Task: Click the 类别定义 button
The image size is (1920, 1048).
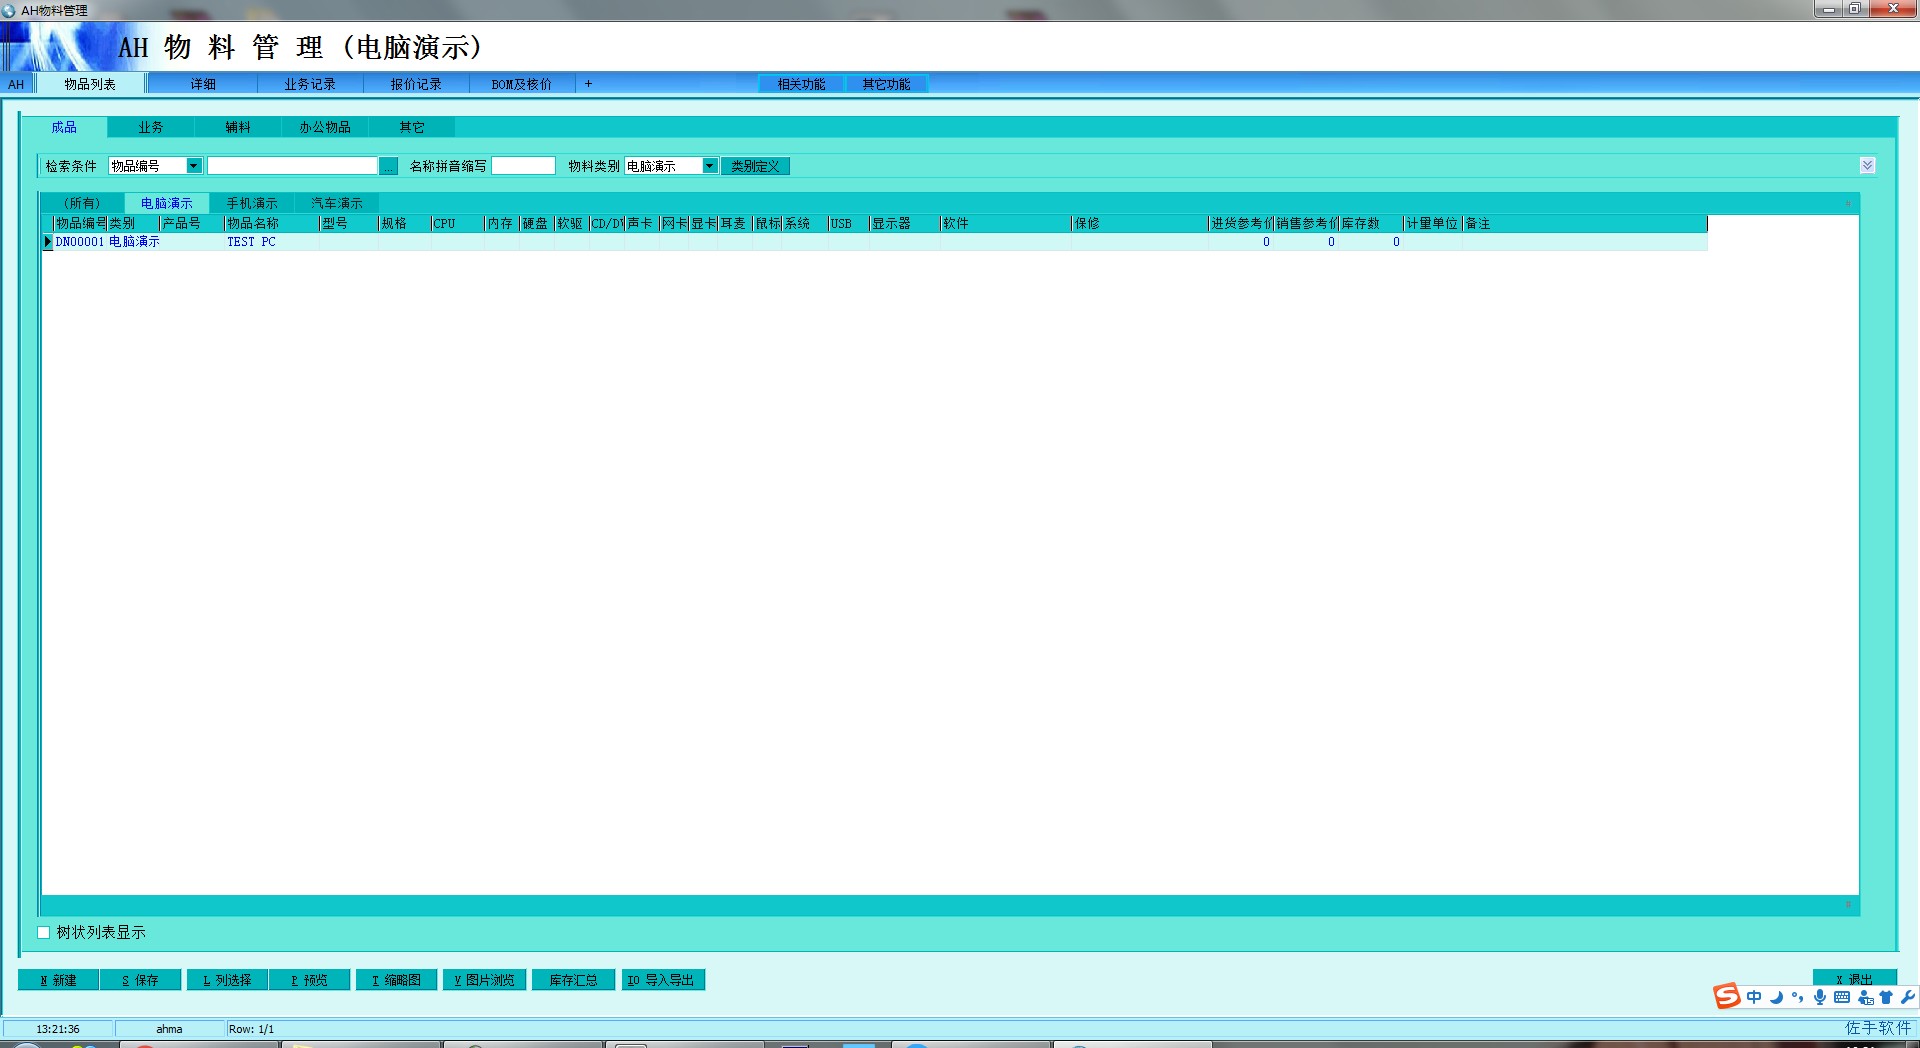Action: [755, 166]
